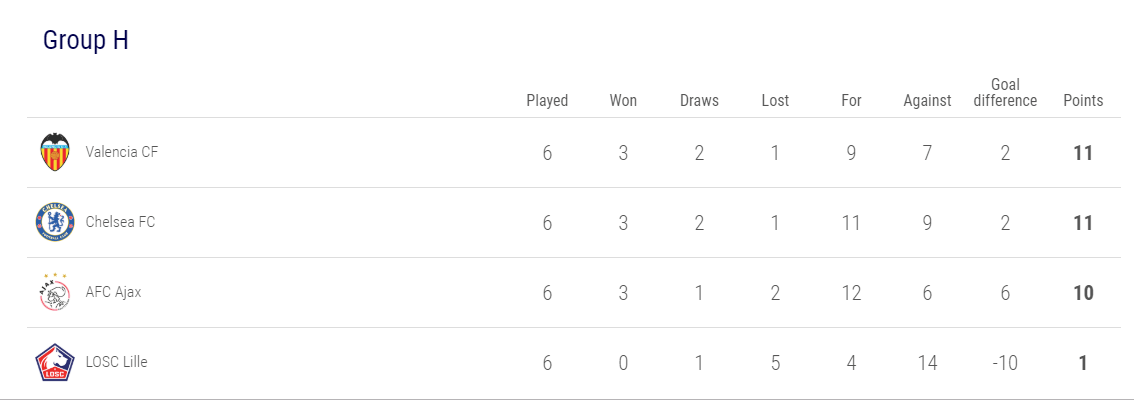Viewport: 1134px width, 400px height.
Task: Click the Lost column header
Action: pos(775,100)
